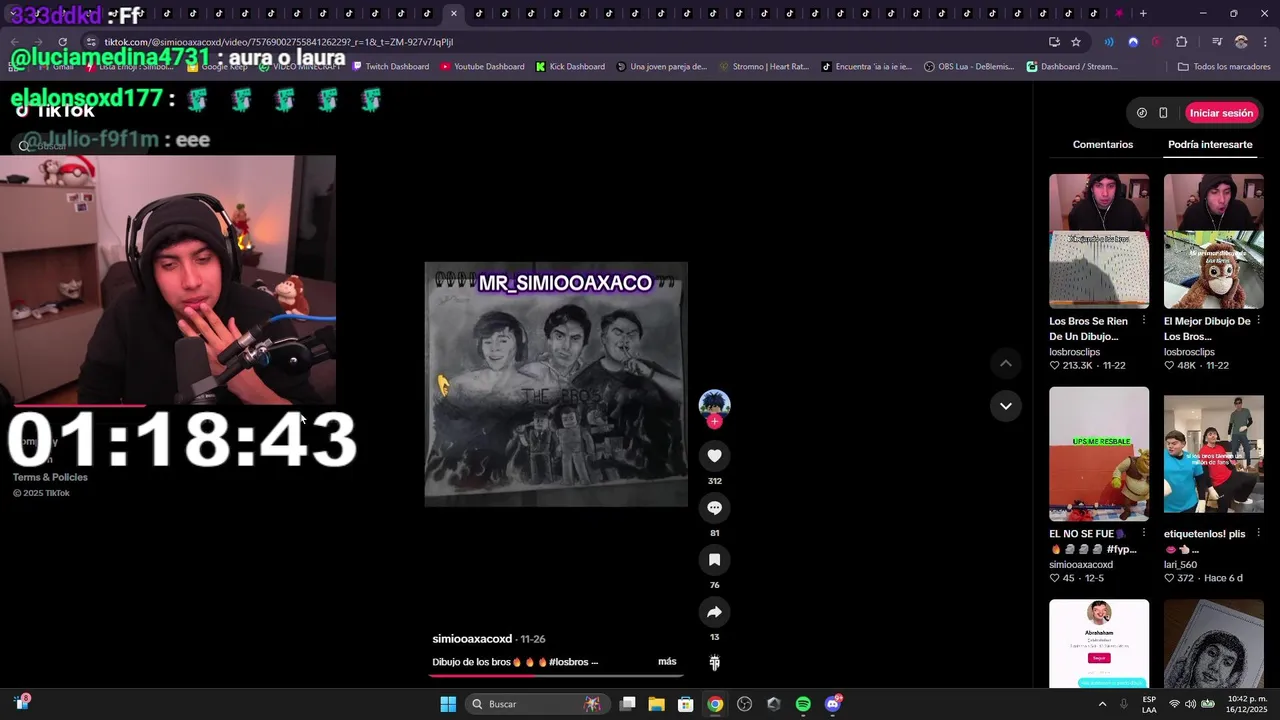Open the media control icon in Chrome toolbar
The width and height of the screenshot is (1280, 720).
click(x=1217, y=42)
